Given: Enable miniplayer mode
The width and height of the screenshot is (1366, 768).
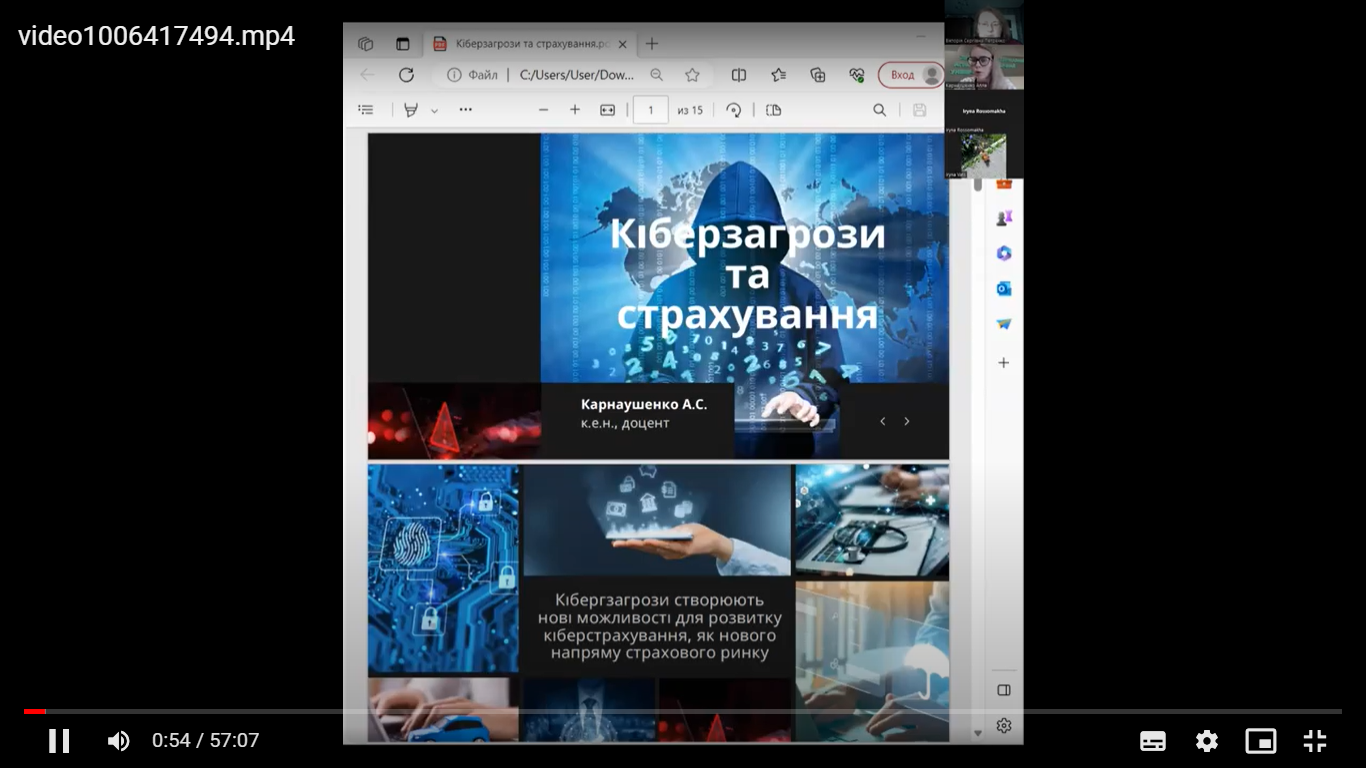Looking at the screenshot, I should click(1261, 741).
